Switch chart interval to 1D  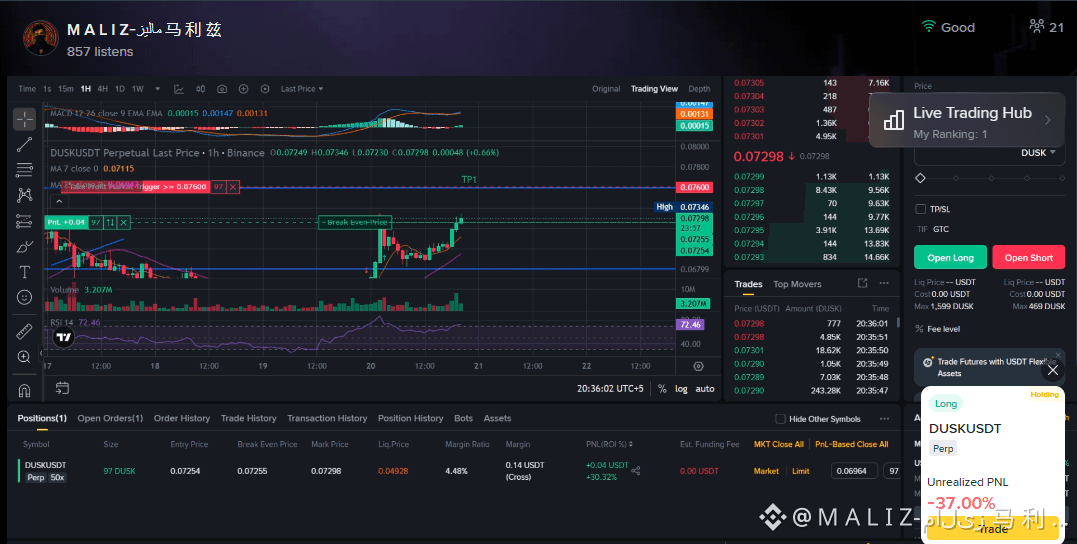pos(120,89)
